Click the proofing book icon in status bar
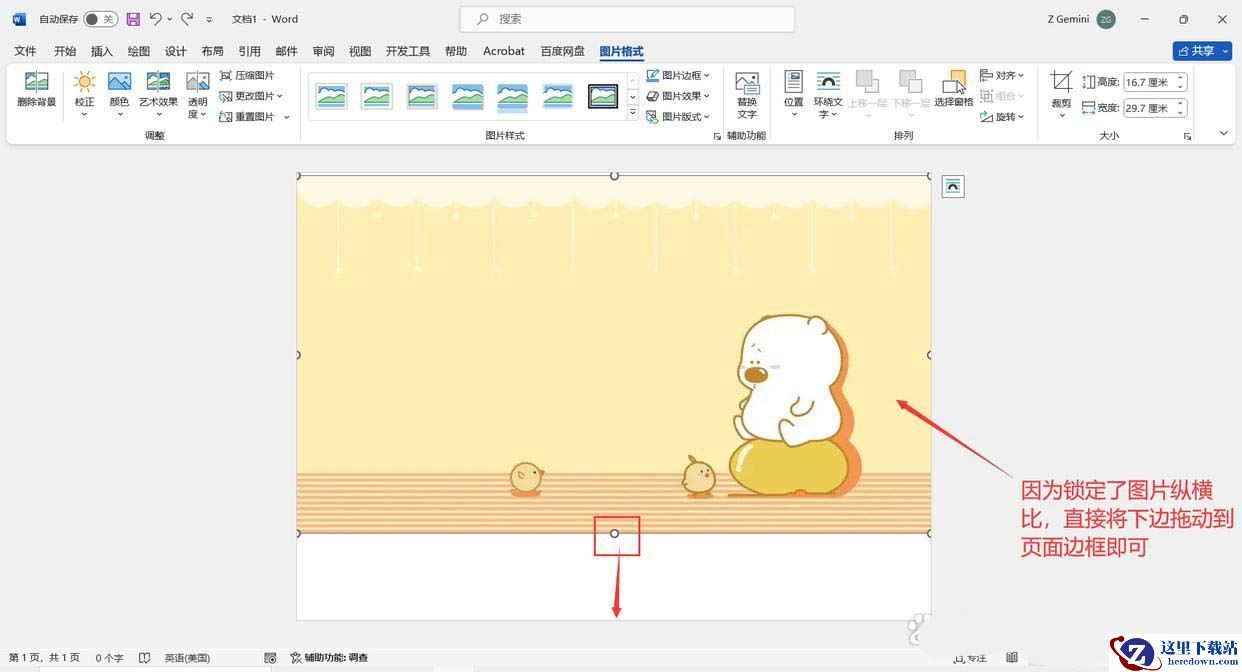The width and height of the screenshot is (1242, 672). point(144,658)
